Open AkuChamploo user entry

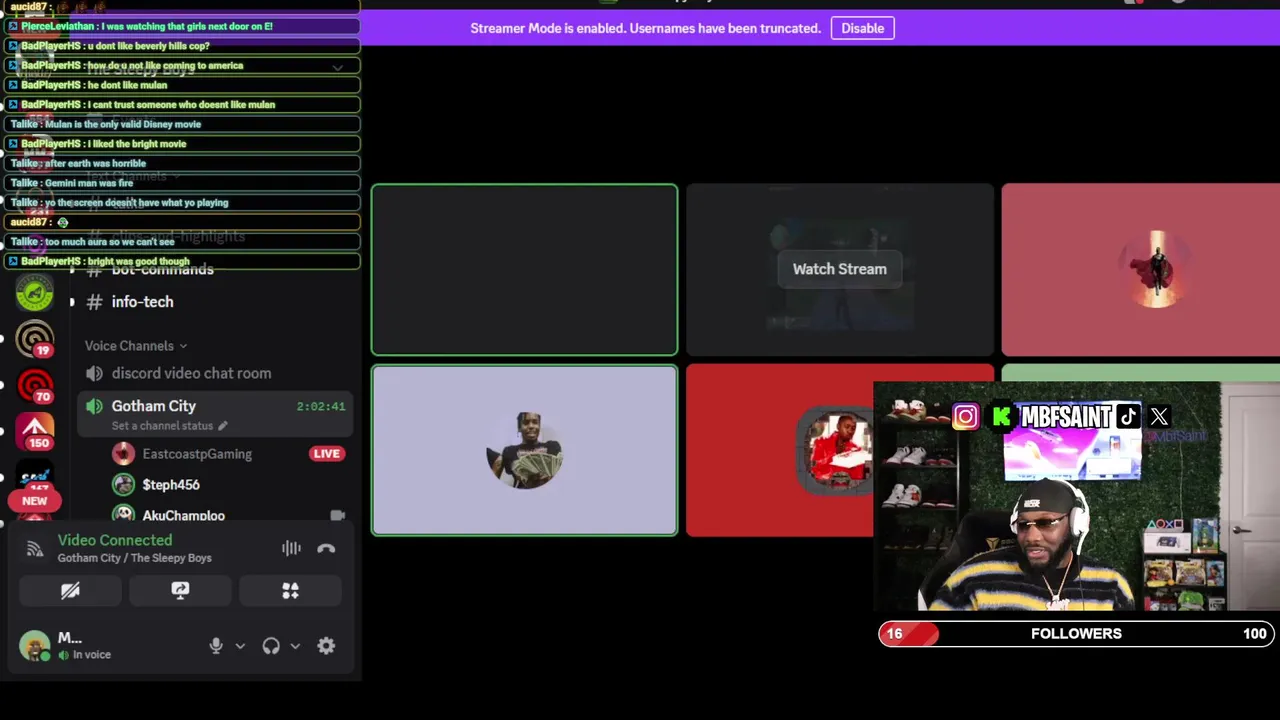(183, 515)
